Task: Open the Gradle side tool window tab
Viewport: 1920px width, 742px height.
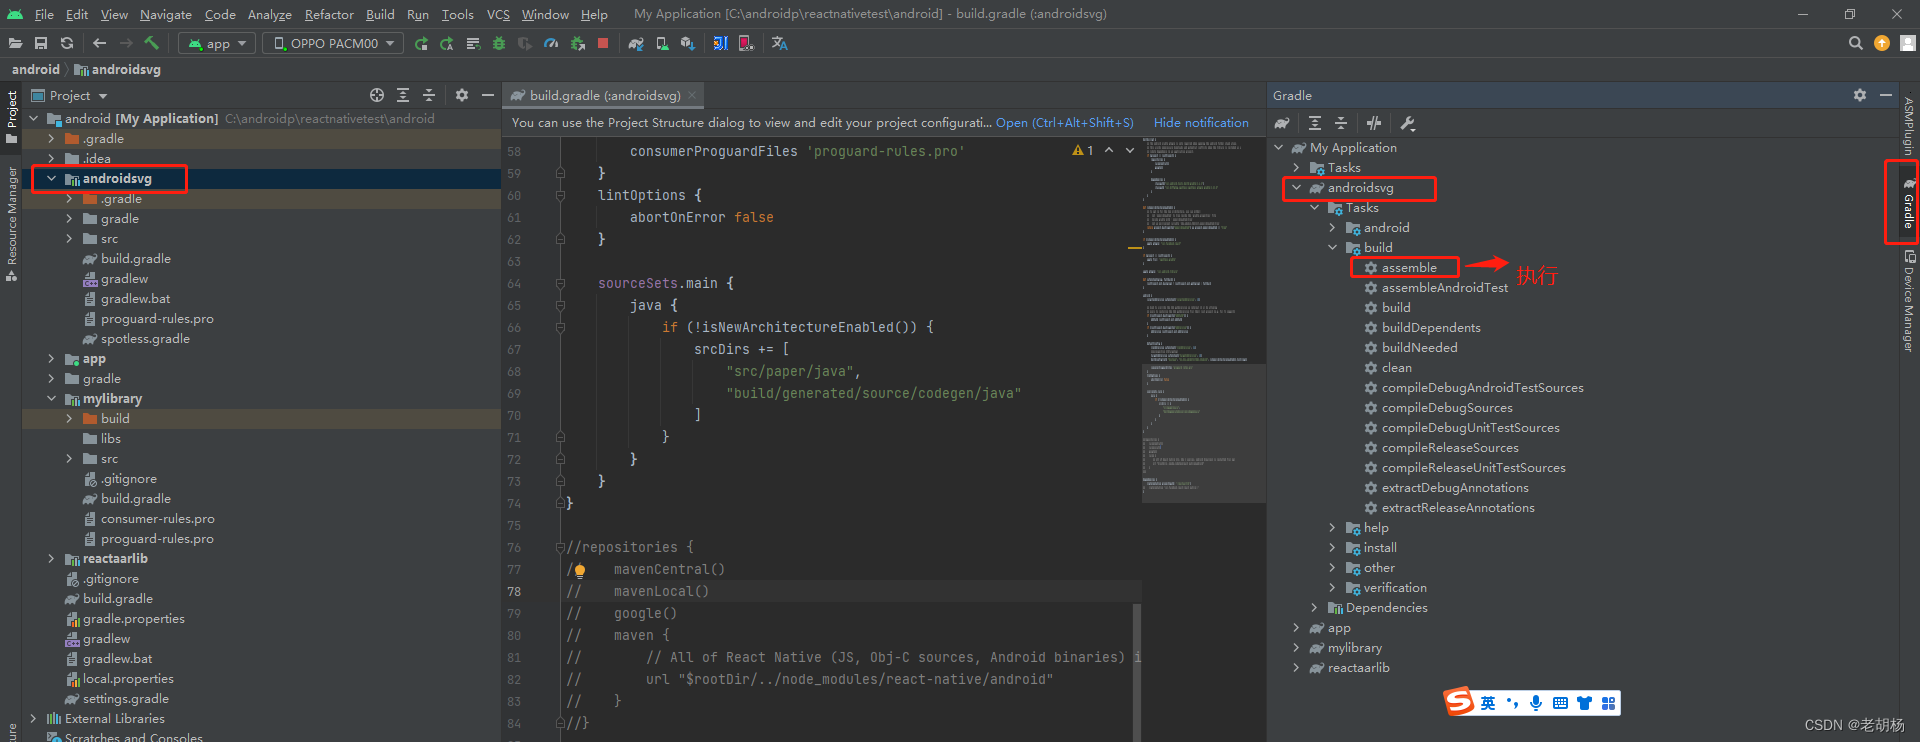Action: click(1908, 203)
